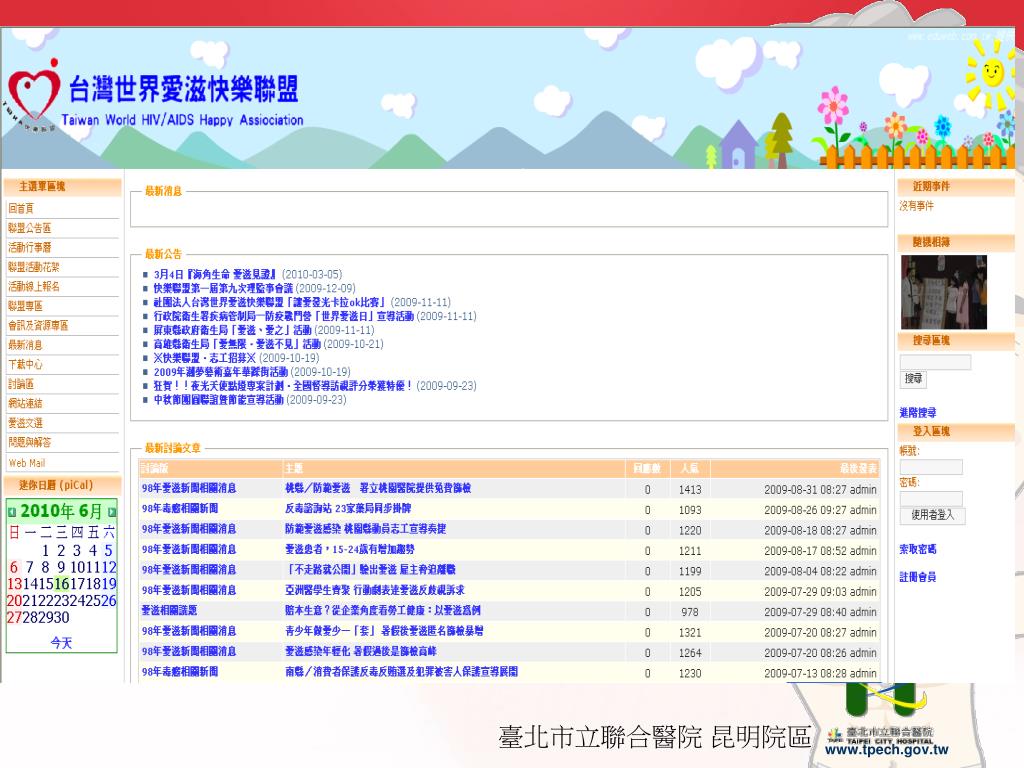This screenshot has width=1024, height=768.
Task: Open the 進階搜尋 advanced search link
Action: [x=917, y=412]
